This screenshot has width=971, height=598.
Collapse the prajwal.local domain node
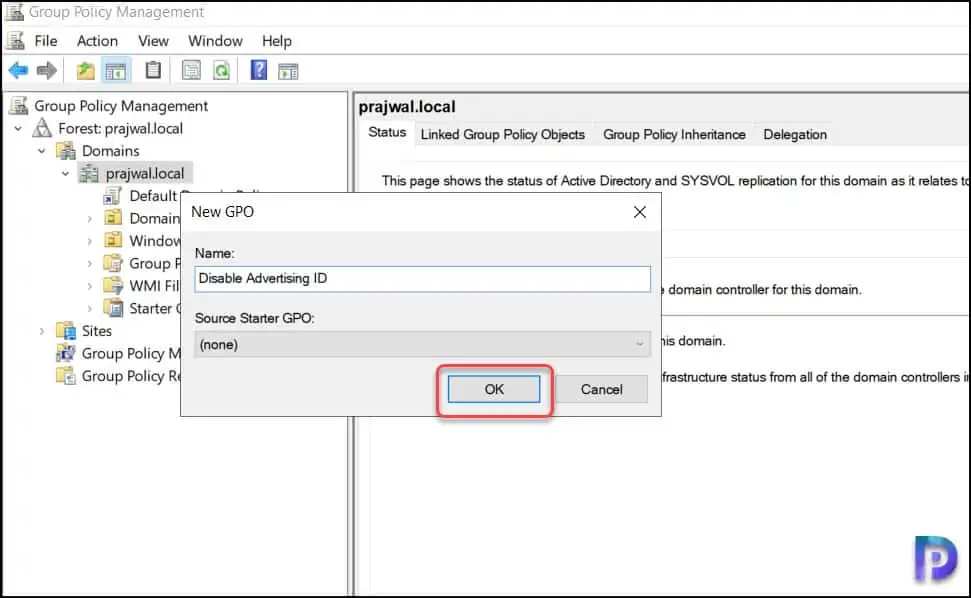65,174
